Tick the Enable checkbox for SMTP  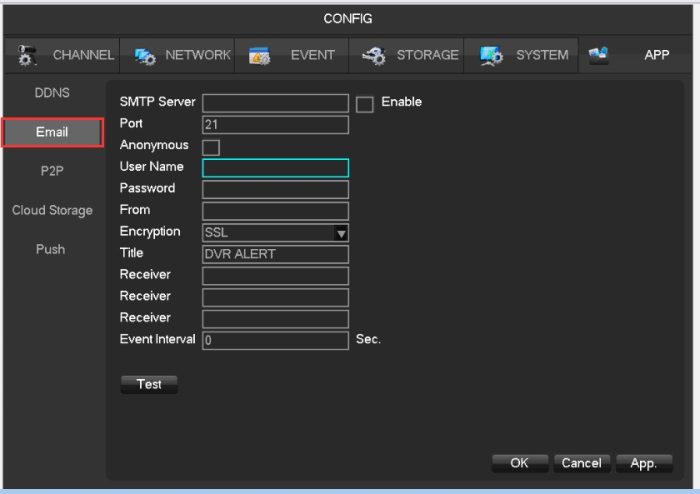click(365, 104)
